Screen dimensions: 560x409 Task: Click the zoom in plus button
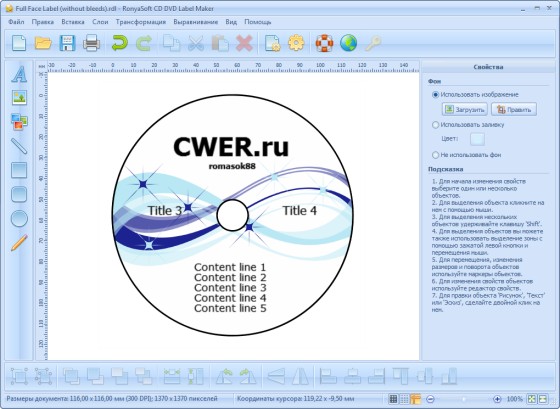click(497, 399)
